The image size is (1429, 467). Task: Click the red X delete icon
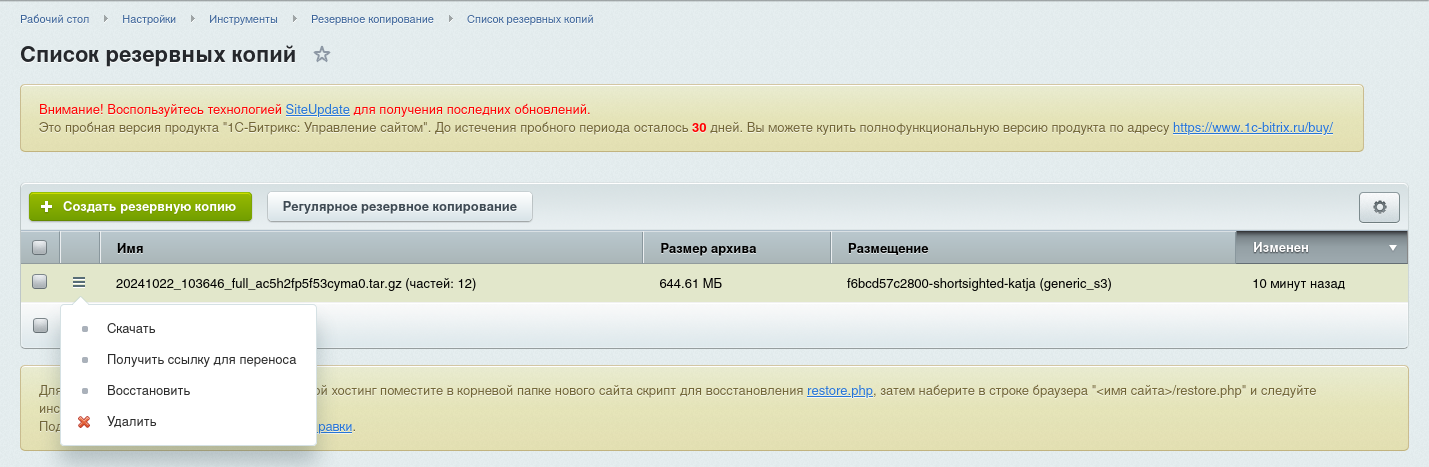(85, 422)
